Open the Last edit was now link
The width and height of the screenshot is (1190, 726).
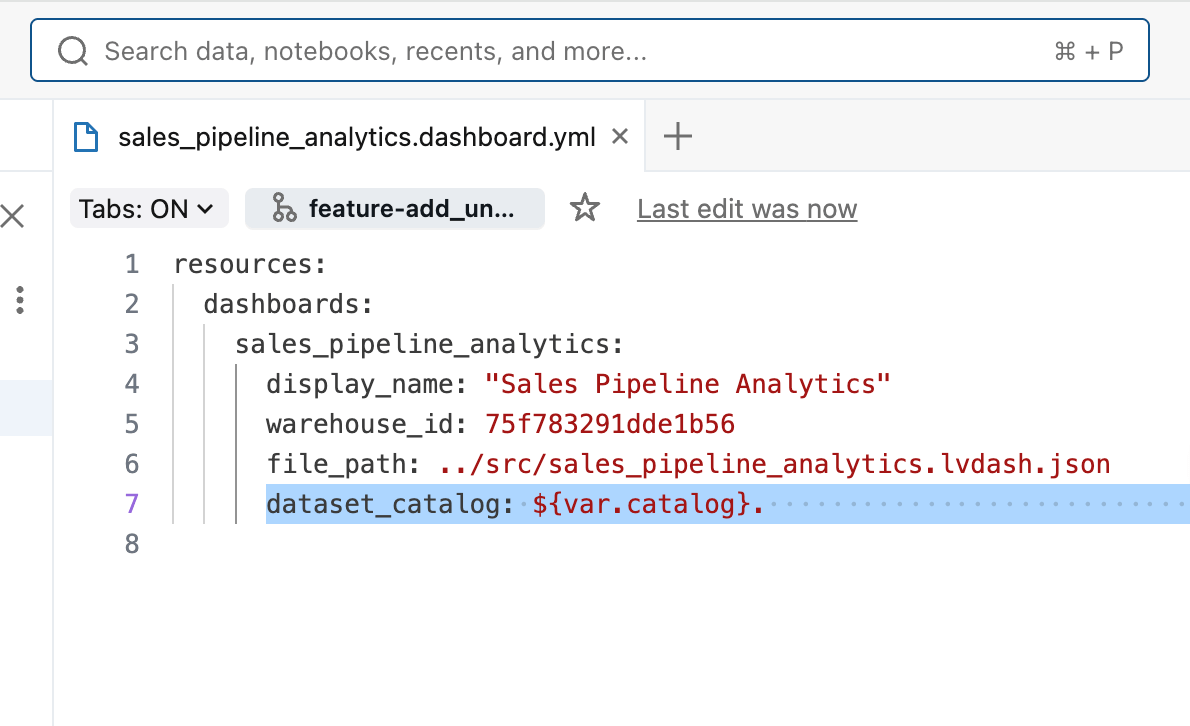point(747,209)
